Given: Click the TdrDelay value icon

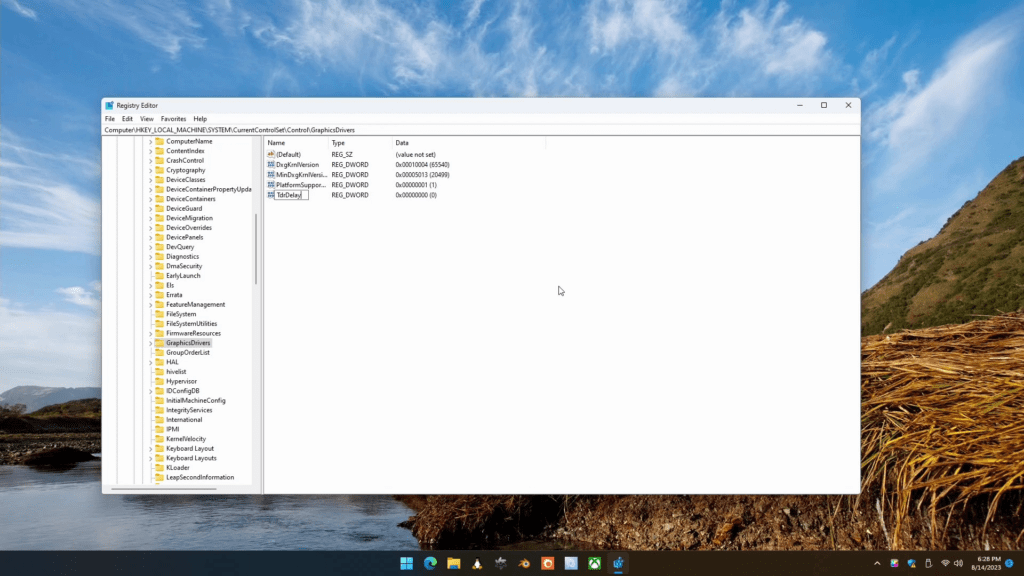Looking at the screenshot, I should click(x=271, y=195).
